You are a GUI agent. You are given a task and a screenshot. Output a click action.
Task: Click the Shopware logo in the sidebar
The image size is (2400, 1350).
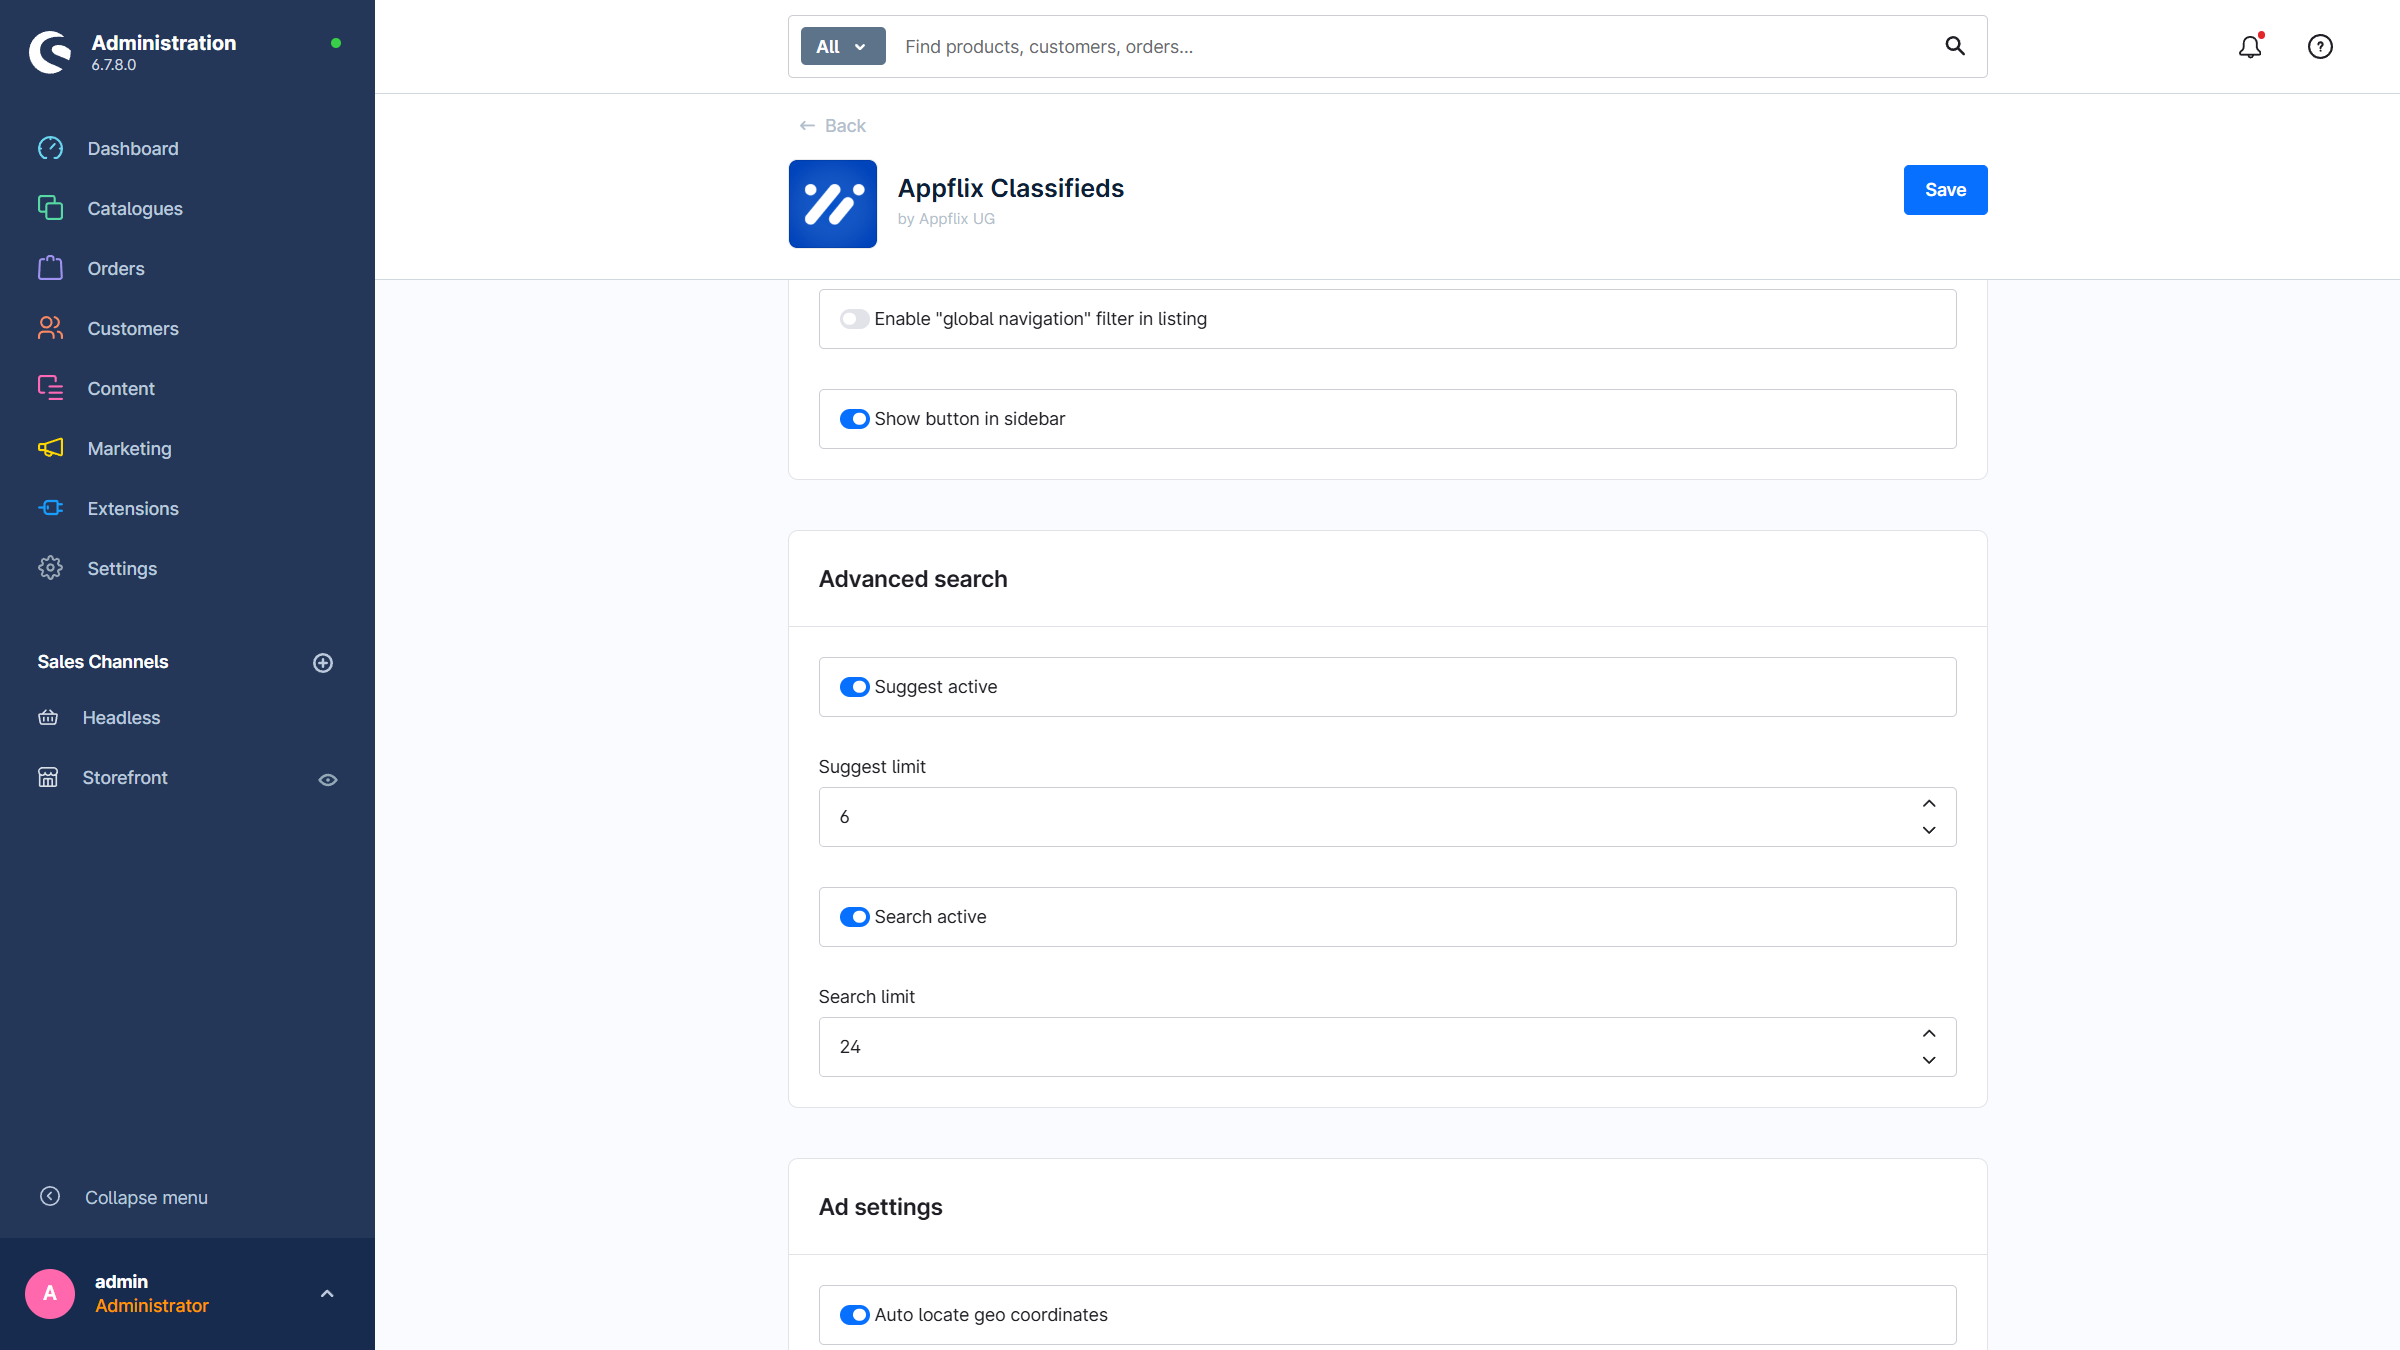point(50,51)
